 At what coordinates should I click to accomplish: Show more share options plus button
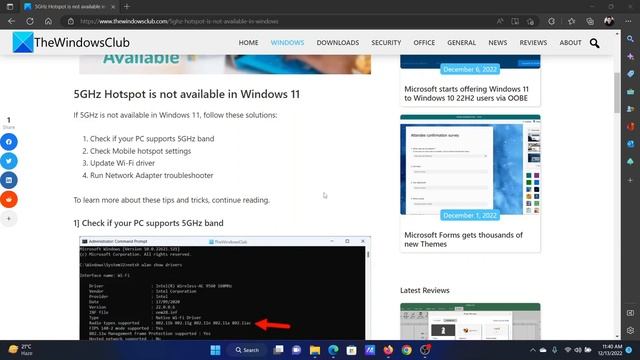[9, 218]
